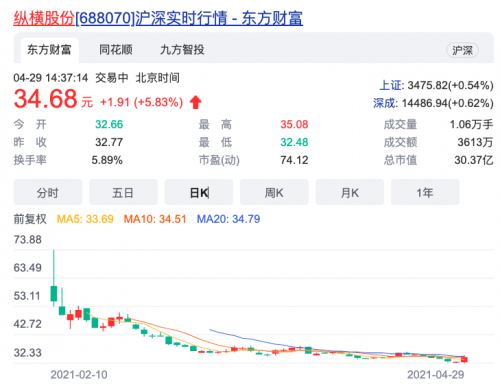This screenshot has height=384, width=500.
Task: Select the 日K daily candlestick tab
Action: click(x=199, y=192)
